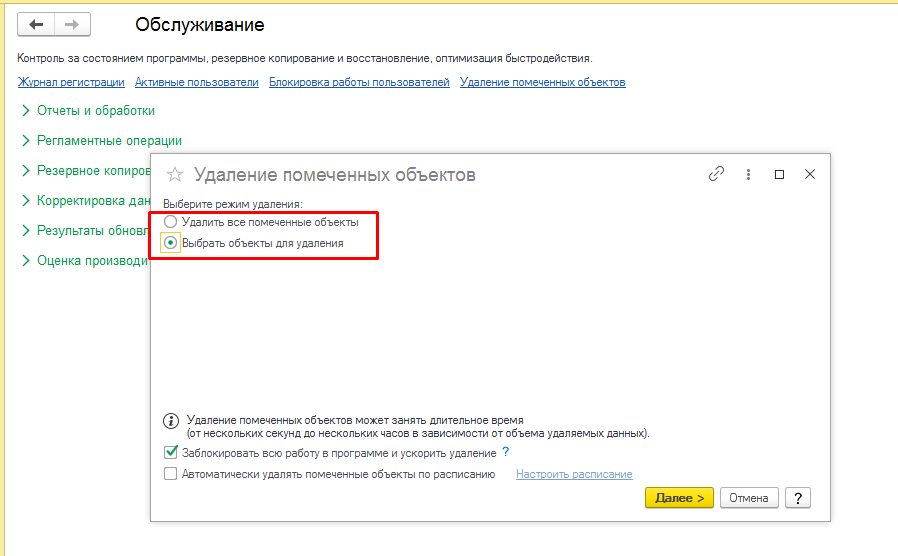Click the Далее > button
This screenshot has width=898, height=556.
tap(679, 498)
